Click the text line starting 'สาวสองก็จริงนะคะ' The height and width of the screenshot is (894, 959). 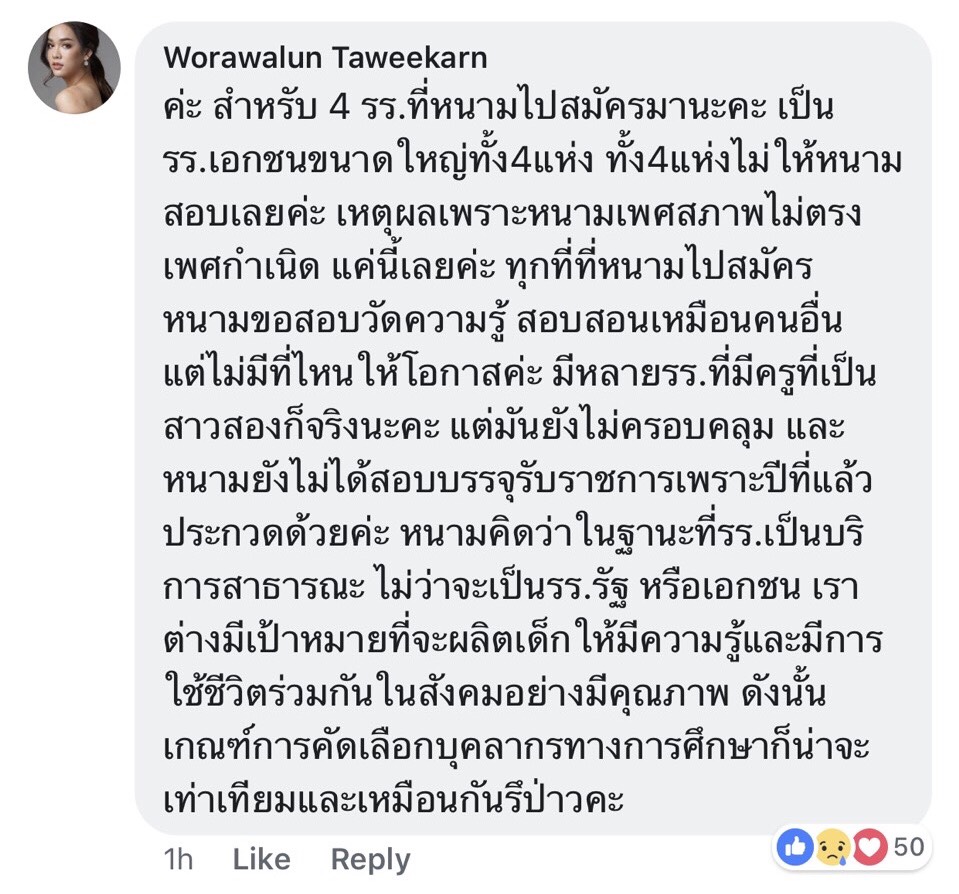(504, 428)
